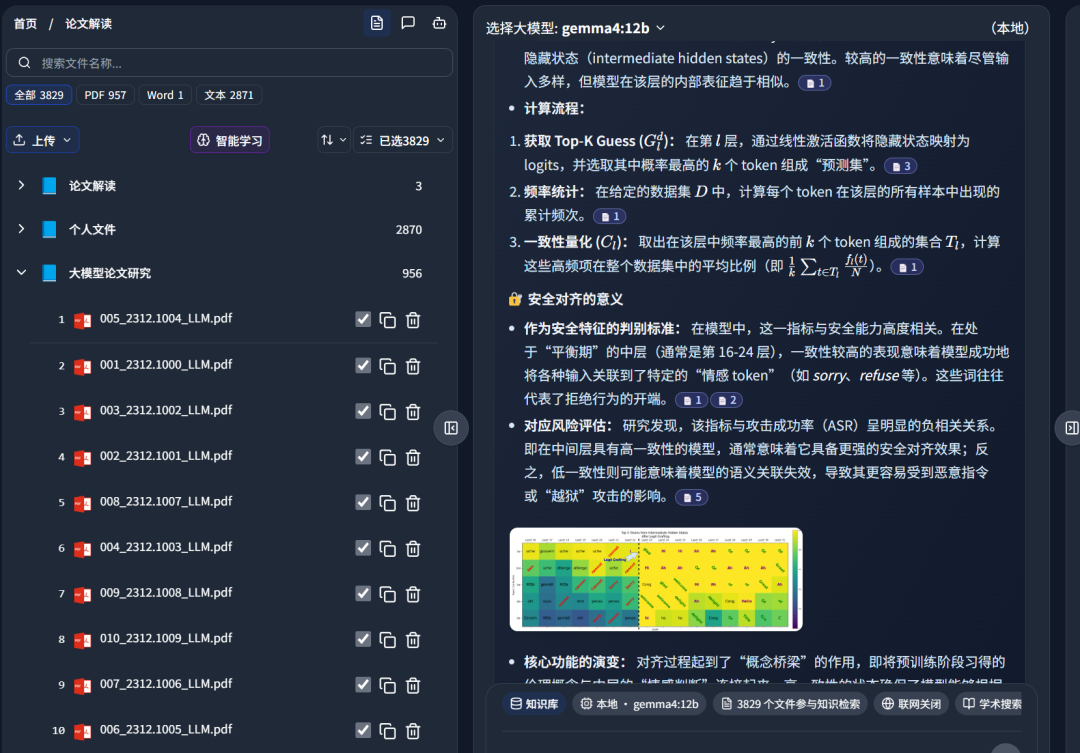Select the PDF 957 filter tab

click(x=105, y=95)
